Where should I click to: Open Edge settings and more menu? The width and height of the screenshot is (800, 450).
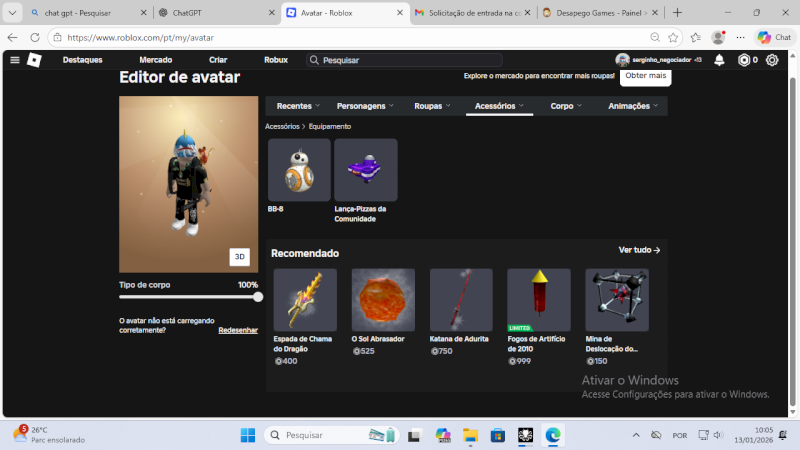(740, 37)
